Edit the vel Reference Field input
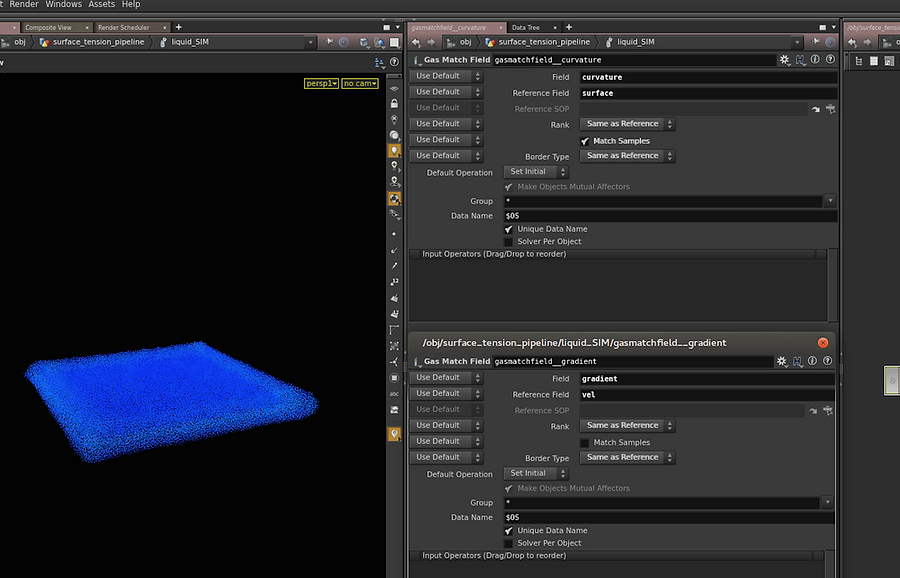 707,395
